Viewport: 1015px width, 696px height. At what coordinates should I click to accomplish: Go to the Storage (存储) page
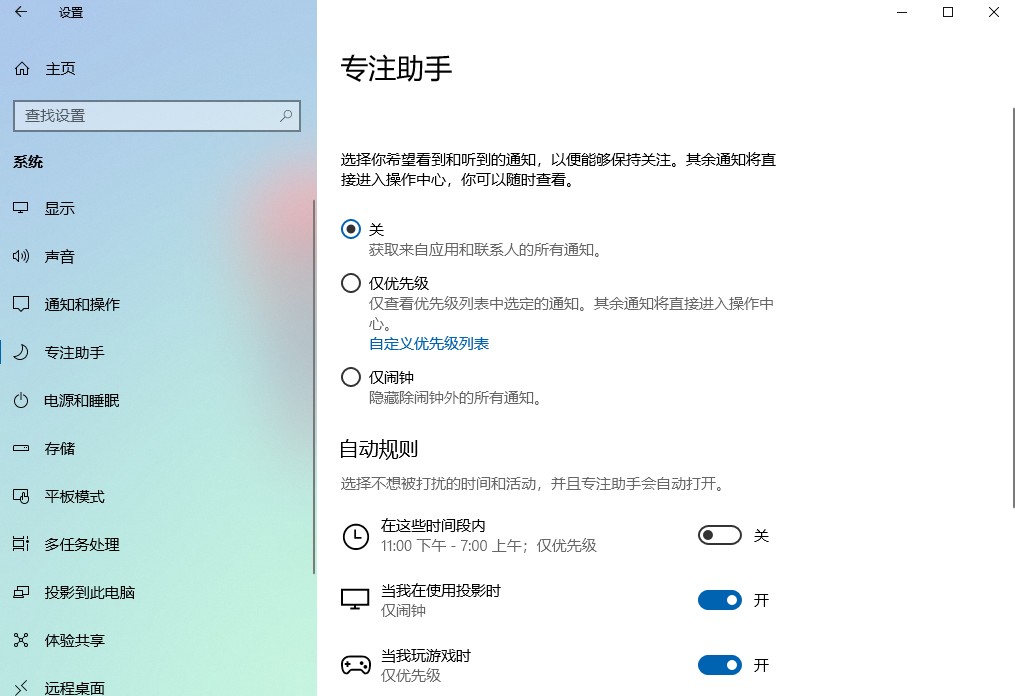(x=60, y=449)
